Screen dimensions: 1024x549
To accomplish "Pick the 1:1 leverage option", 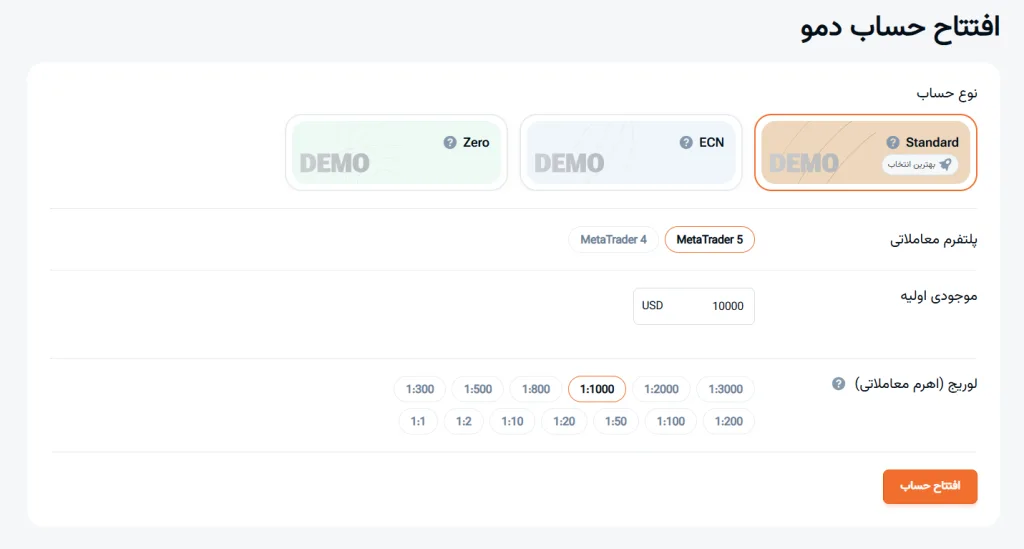I will coord(418,421).
